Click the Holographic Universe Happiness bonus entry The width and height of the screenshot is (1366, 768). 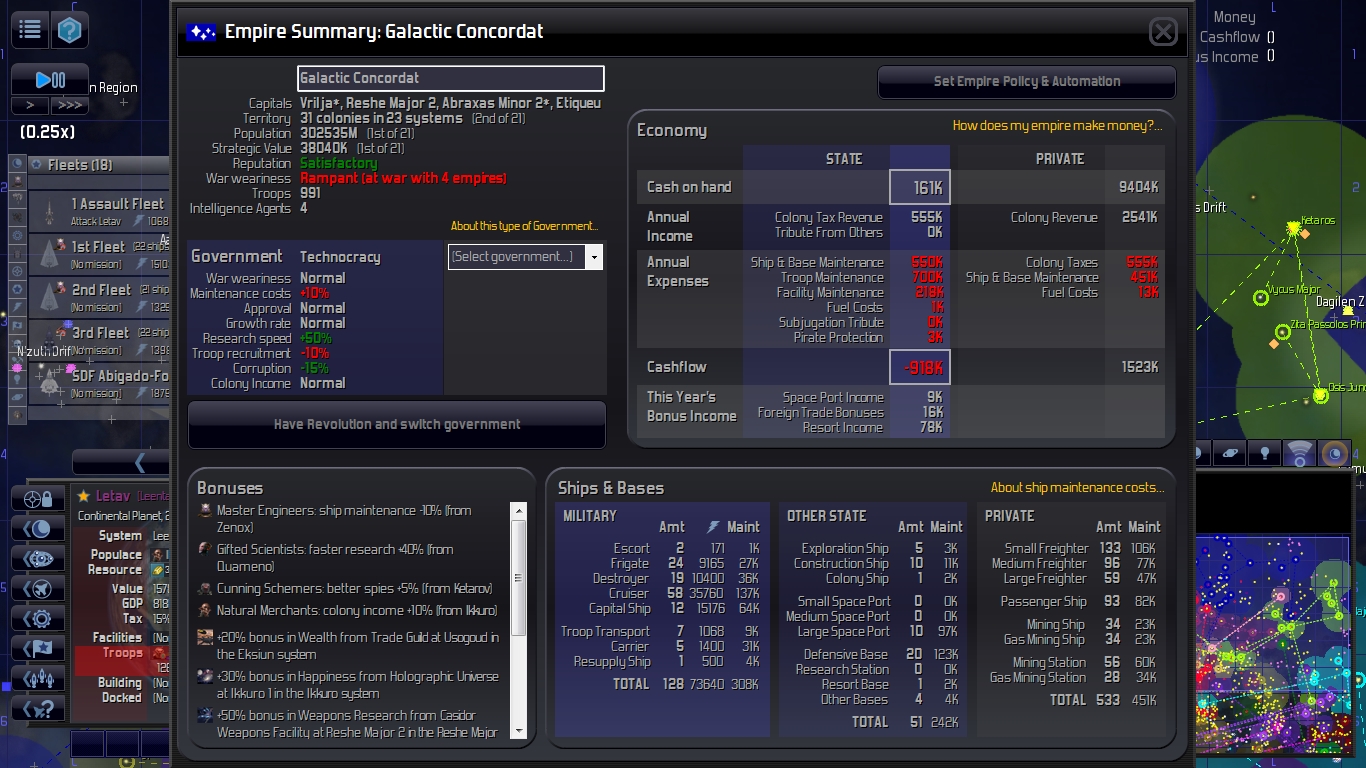(348, 685)
